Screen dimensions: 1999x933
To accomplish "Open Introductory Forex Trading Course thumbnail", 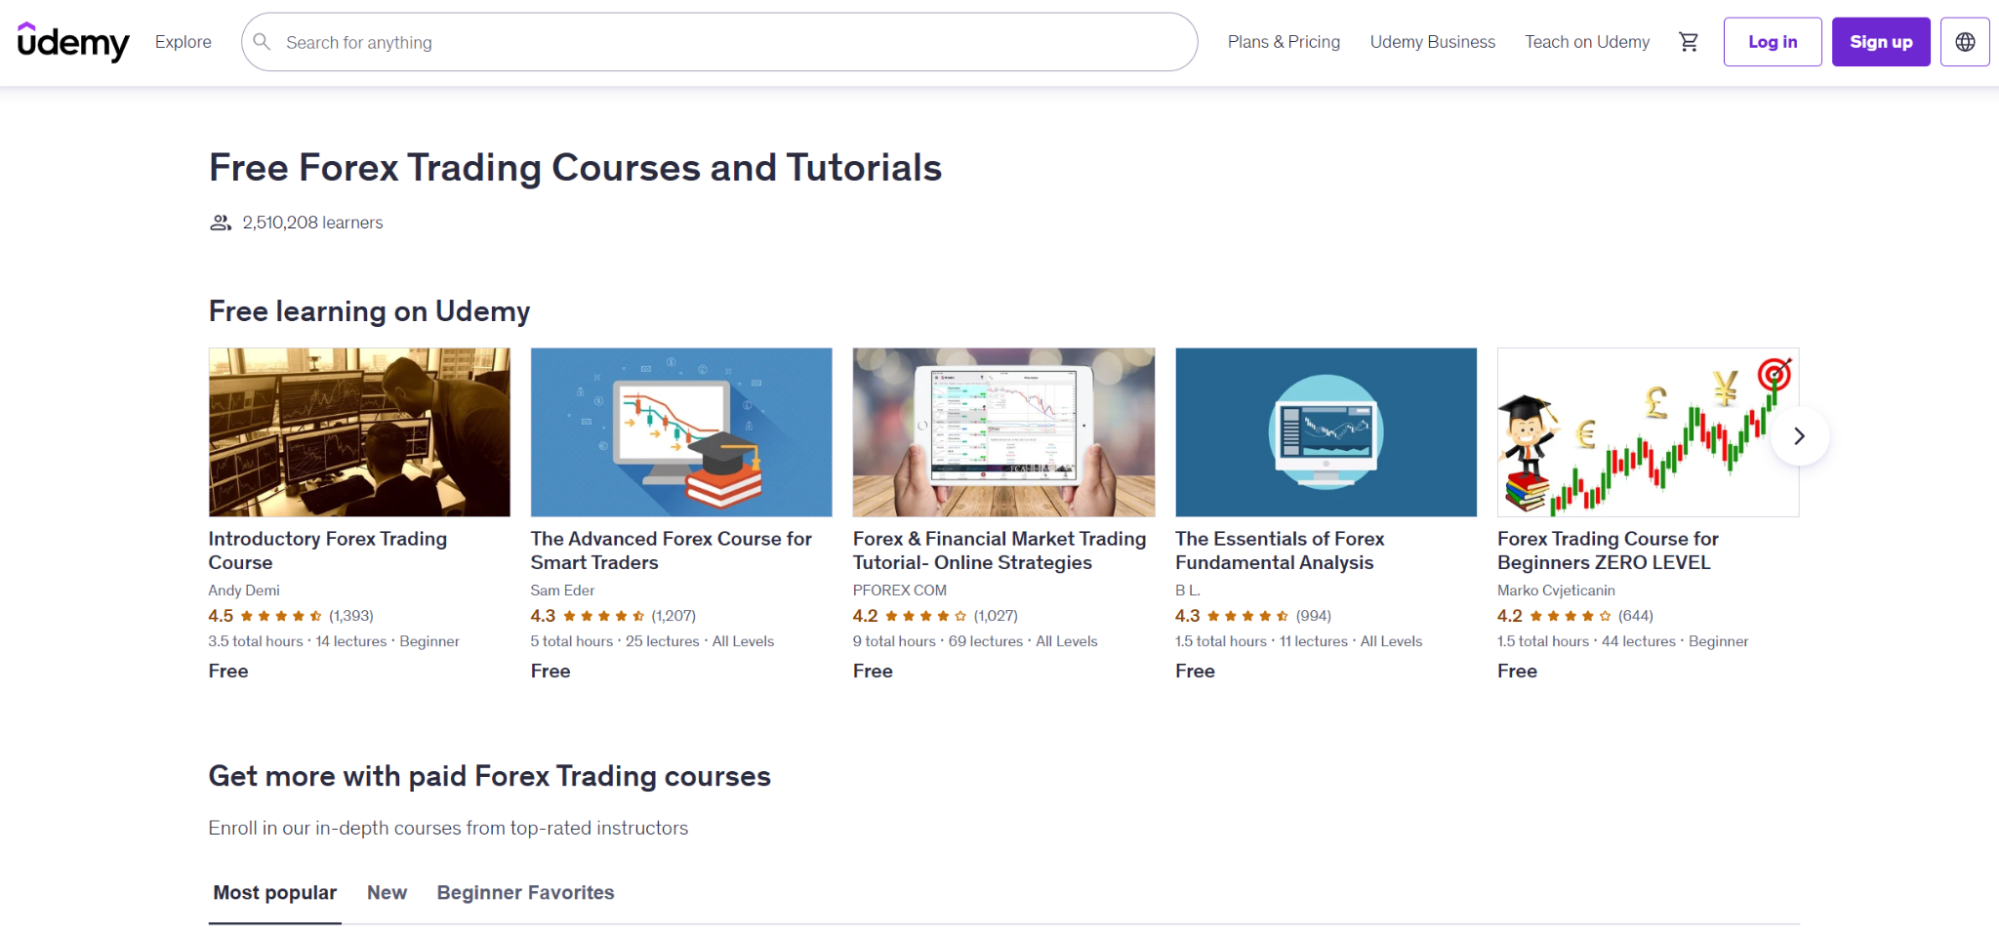I will (359, 432).
